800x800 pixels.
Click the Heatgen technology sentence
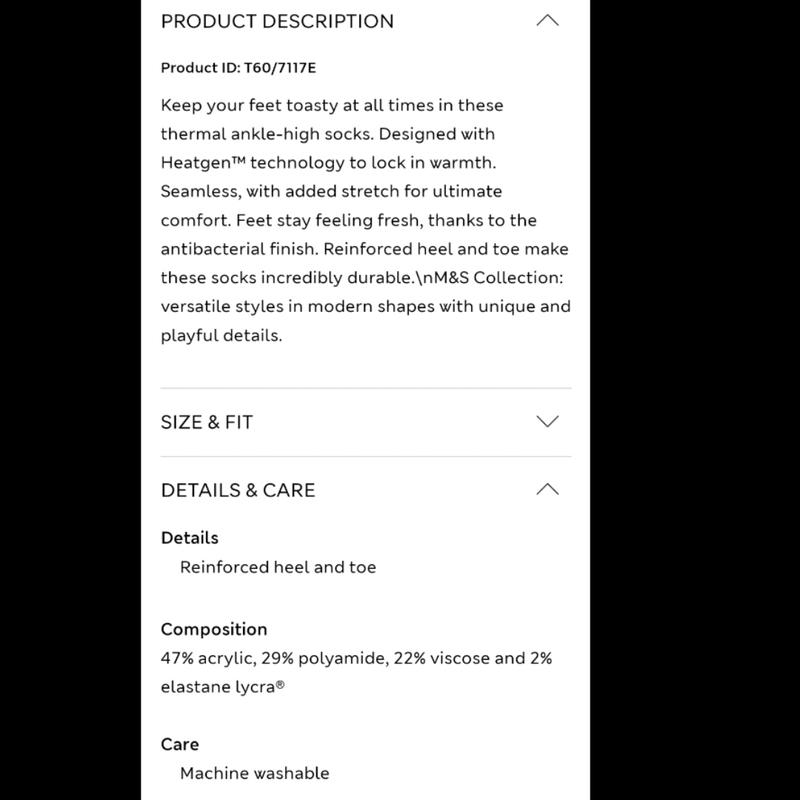pyautogui.click(x=329, y=162)
